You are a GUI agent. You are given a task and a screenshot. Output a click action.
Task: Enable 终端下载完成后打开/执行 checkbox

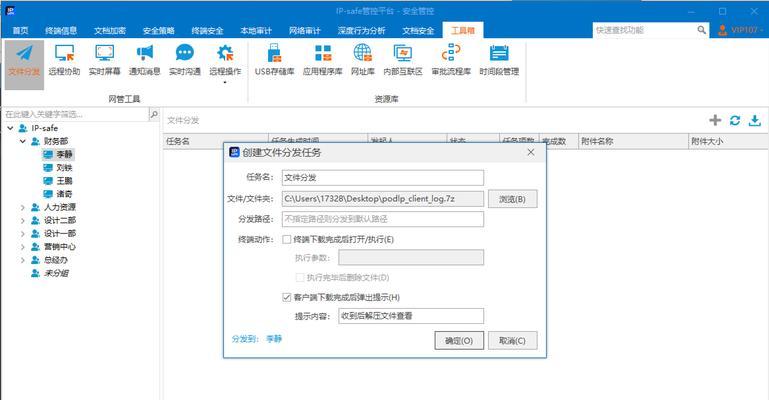click(x=287, y=240)
